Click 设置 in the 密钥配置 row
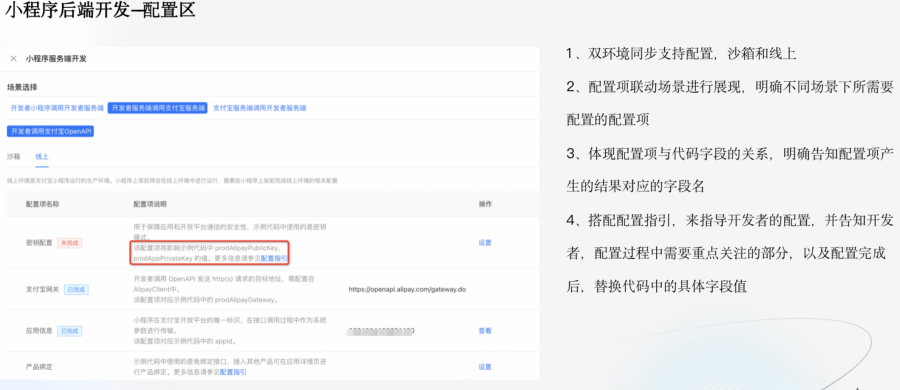The width and height of the screenshot is (900, 390). (485, 243)
